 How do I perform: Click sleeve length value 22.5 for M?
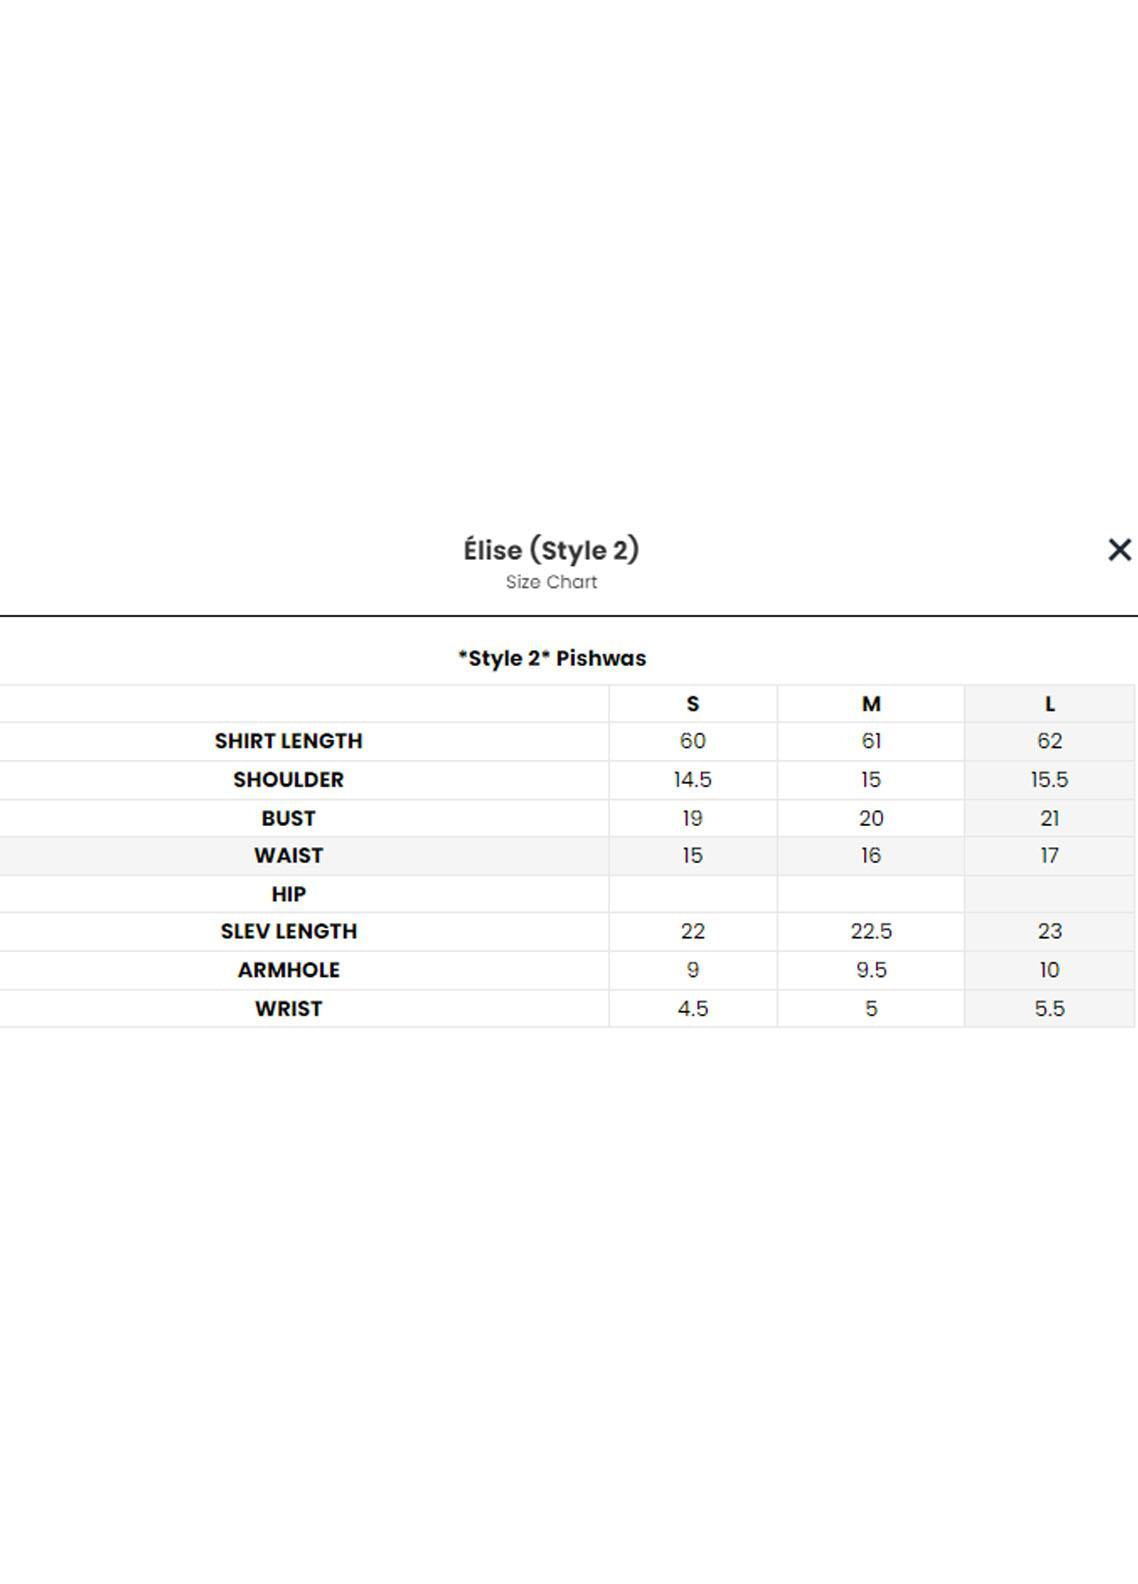(x=871, y=931)
